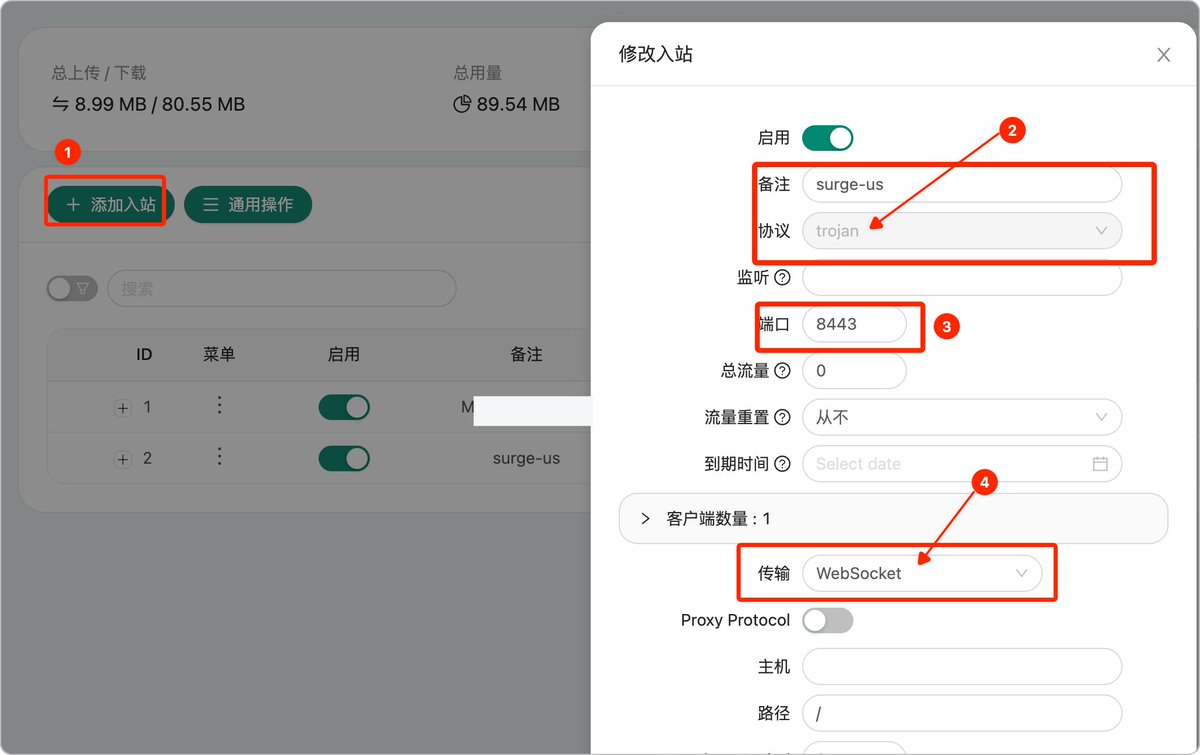
Task: Click the 菜单 column header
Action: point(219,354)
